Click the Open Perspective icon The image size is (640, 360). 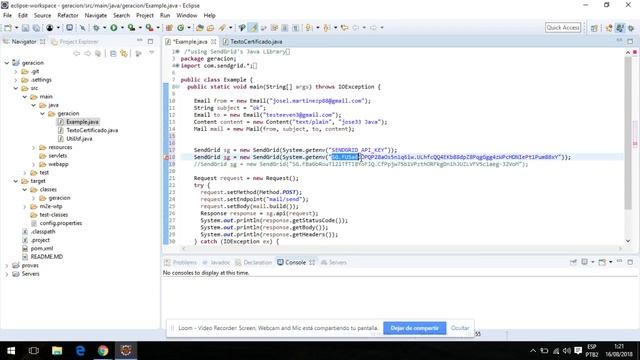pyautogui.click(x=594, y=28)
